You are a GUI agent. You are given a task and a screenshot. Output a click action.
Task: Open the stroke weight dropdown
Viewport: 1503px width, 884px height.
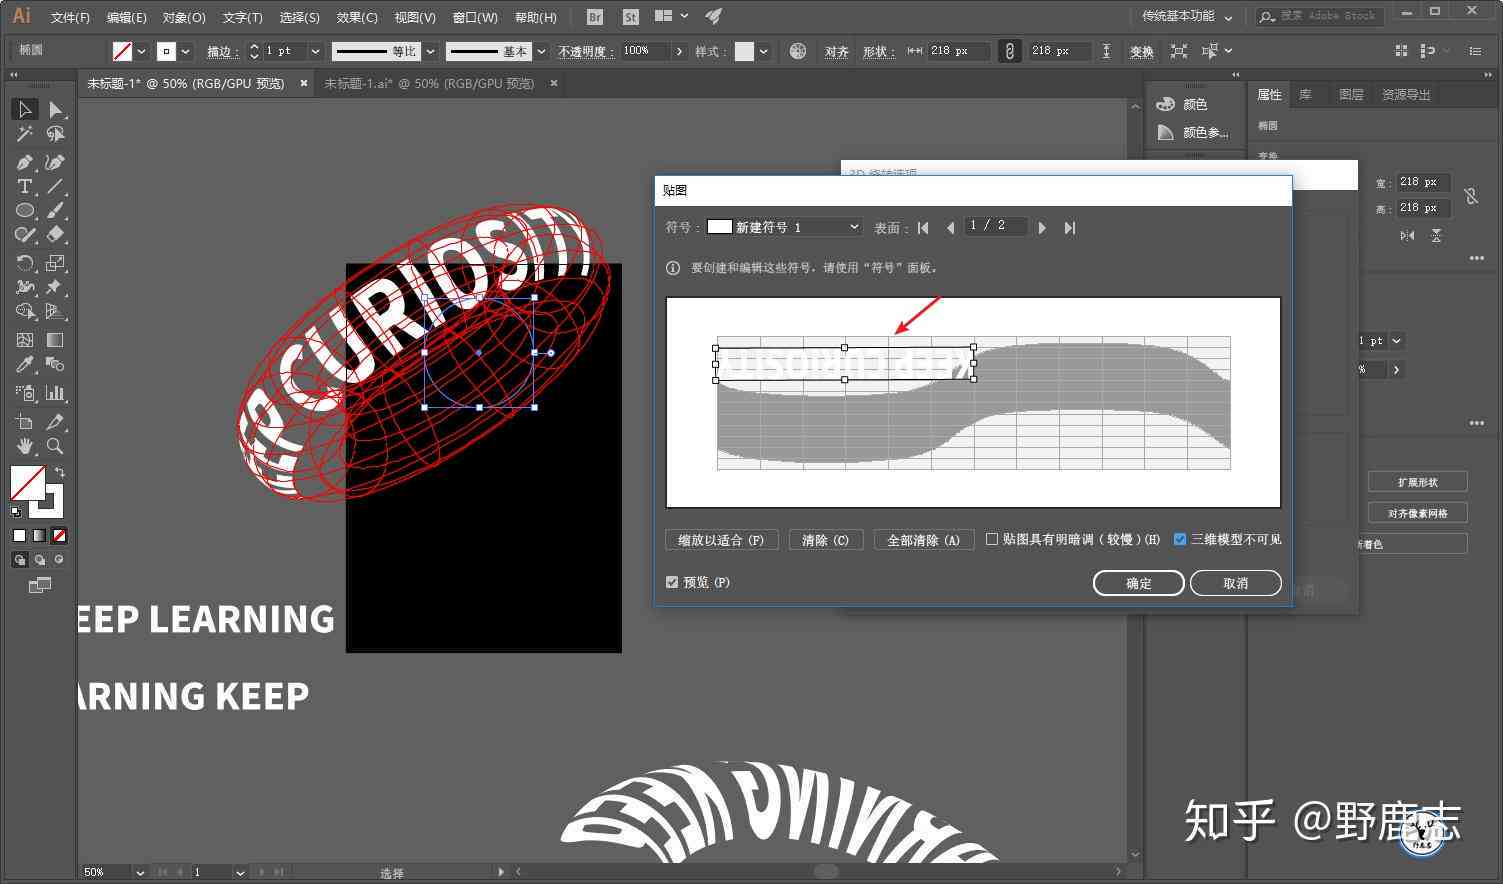click(316, 51)
